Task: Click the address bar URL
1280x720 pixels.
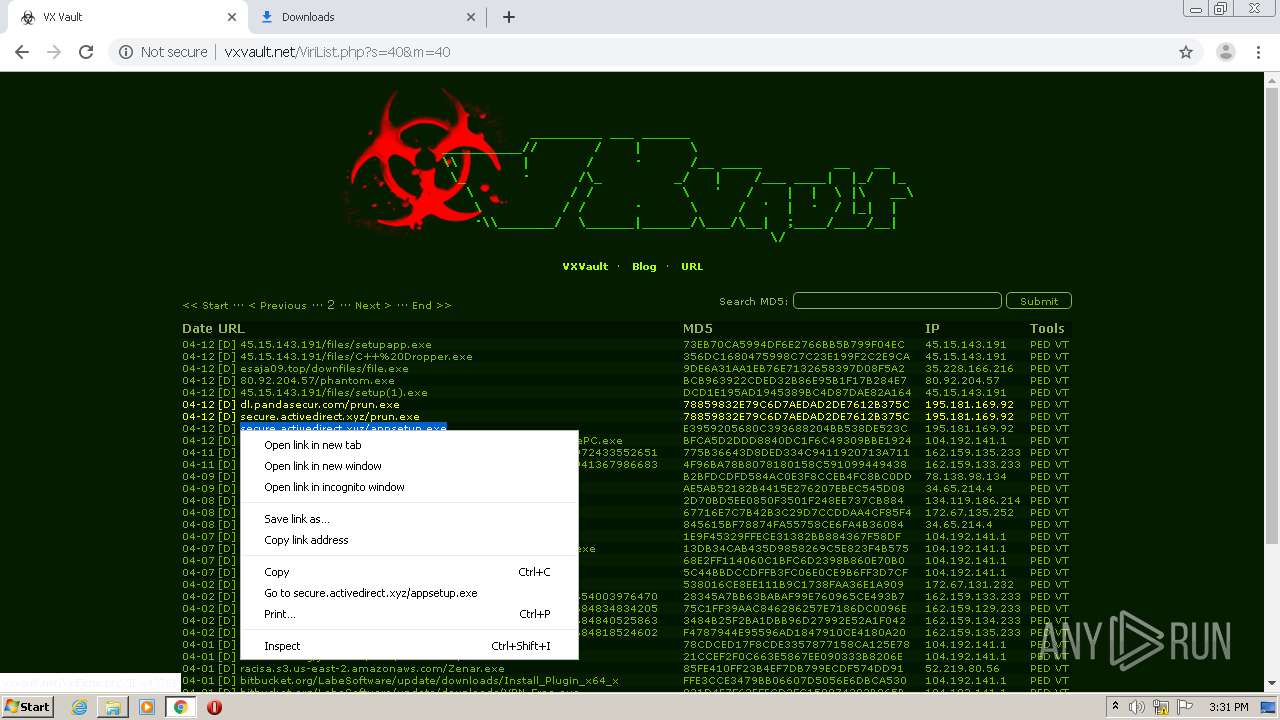Action: 337,52
